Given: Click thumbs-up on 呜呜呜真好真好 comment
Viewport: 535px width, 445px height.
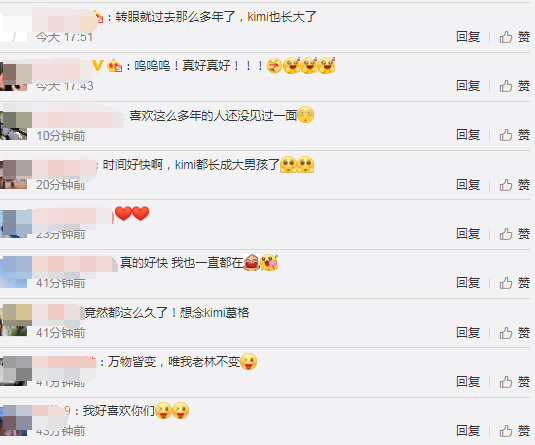Looking at the screenshot, I should pyautogui.click(x=515, y=86).
